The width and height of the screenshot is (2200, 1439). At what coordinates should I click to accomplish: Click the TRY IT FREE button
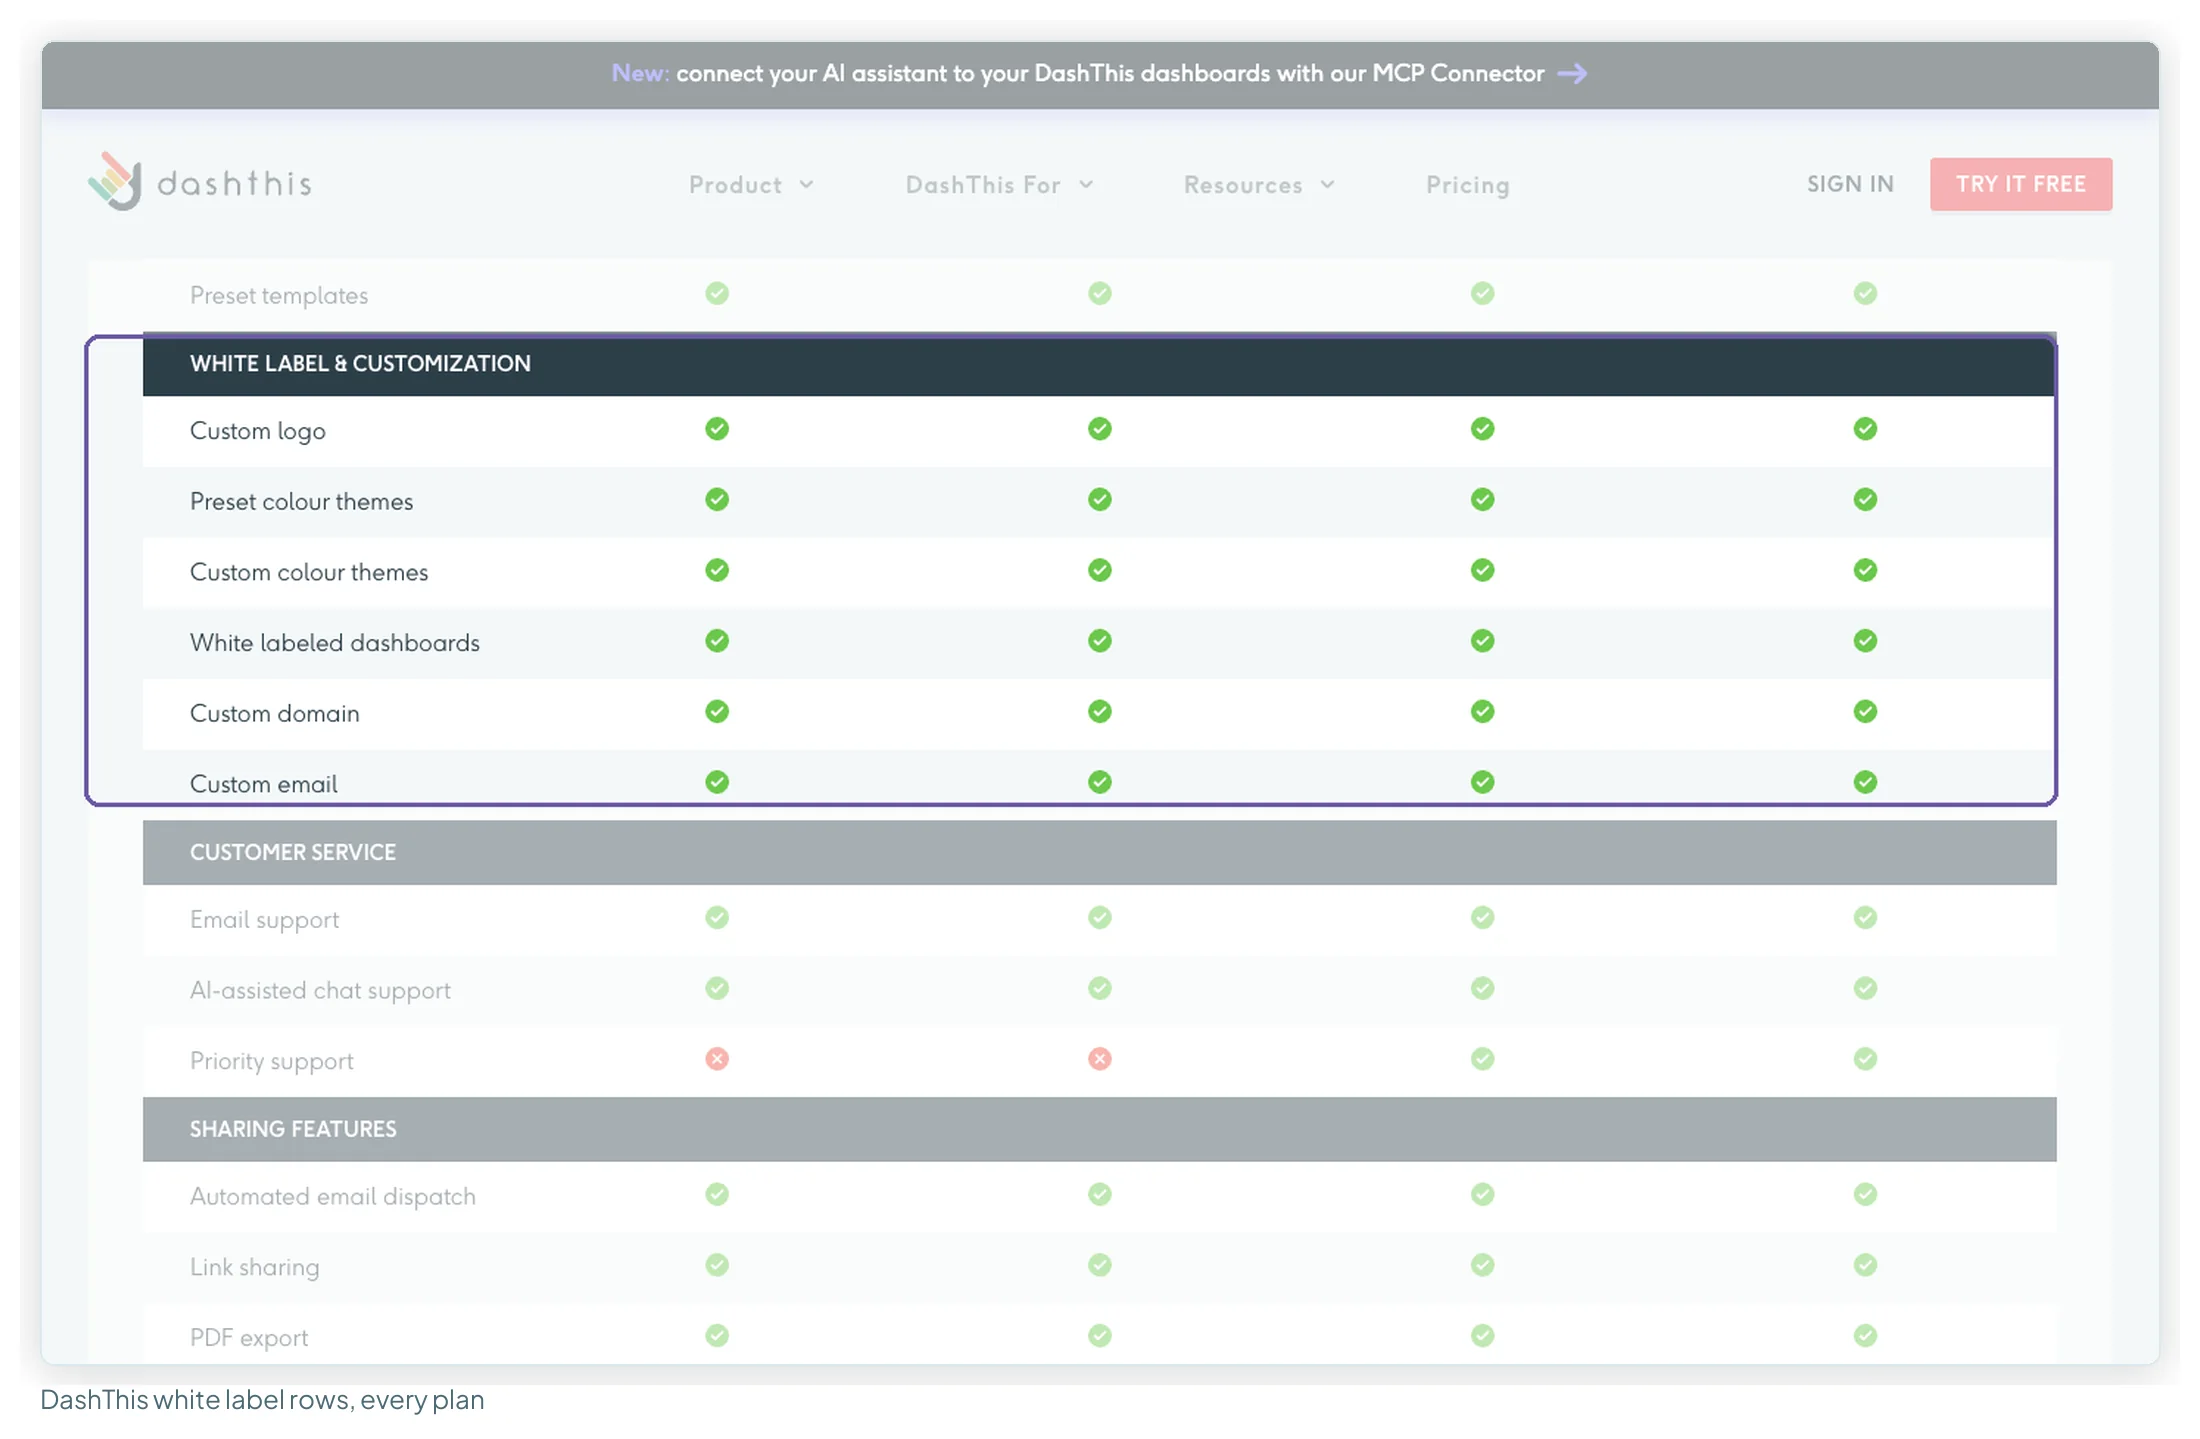pos(2021,184)
